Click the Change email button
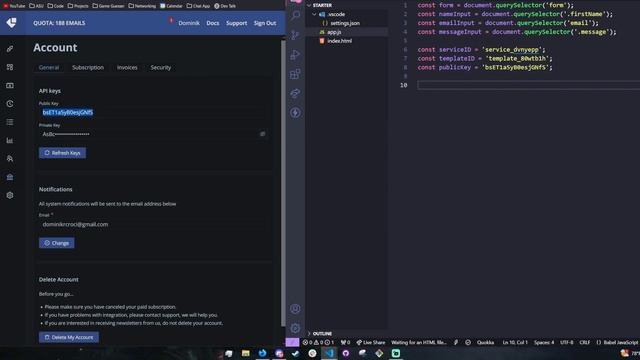 coord(57,243)
